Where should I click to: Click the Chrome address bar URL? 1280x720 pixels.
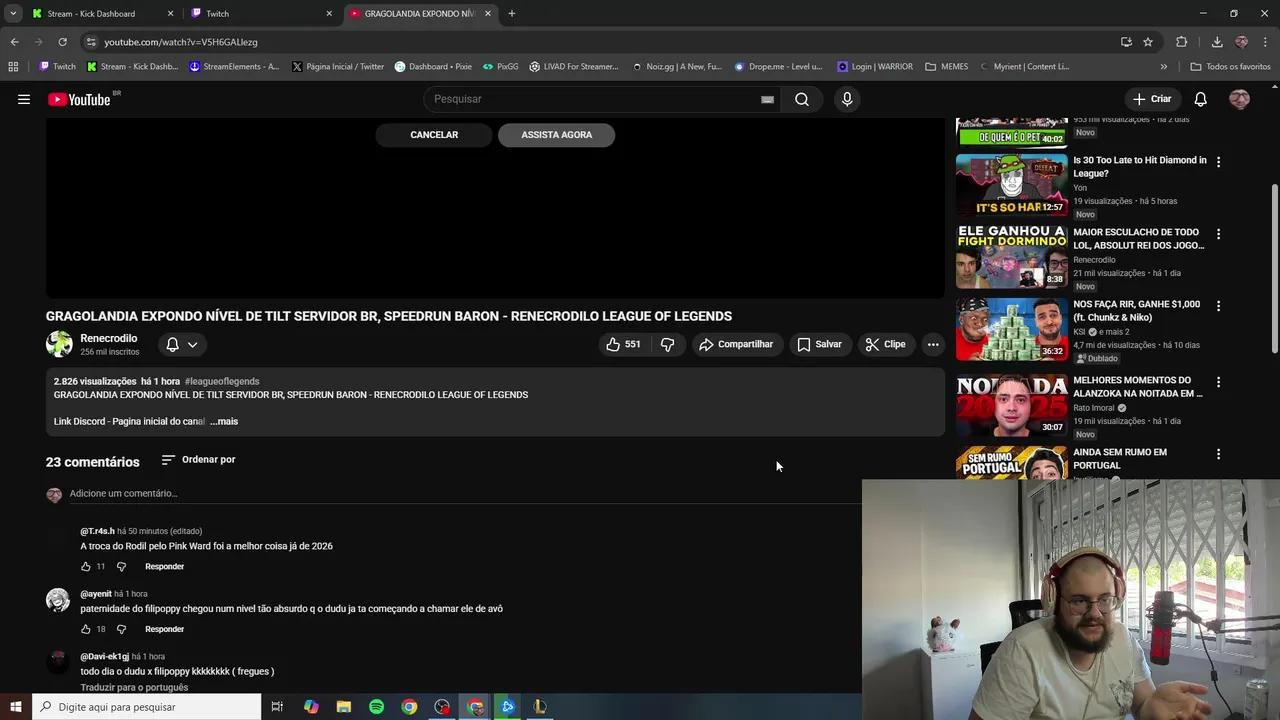(x=181, y=42)
